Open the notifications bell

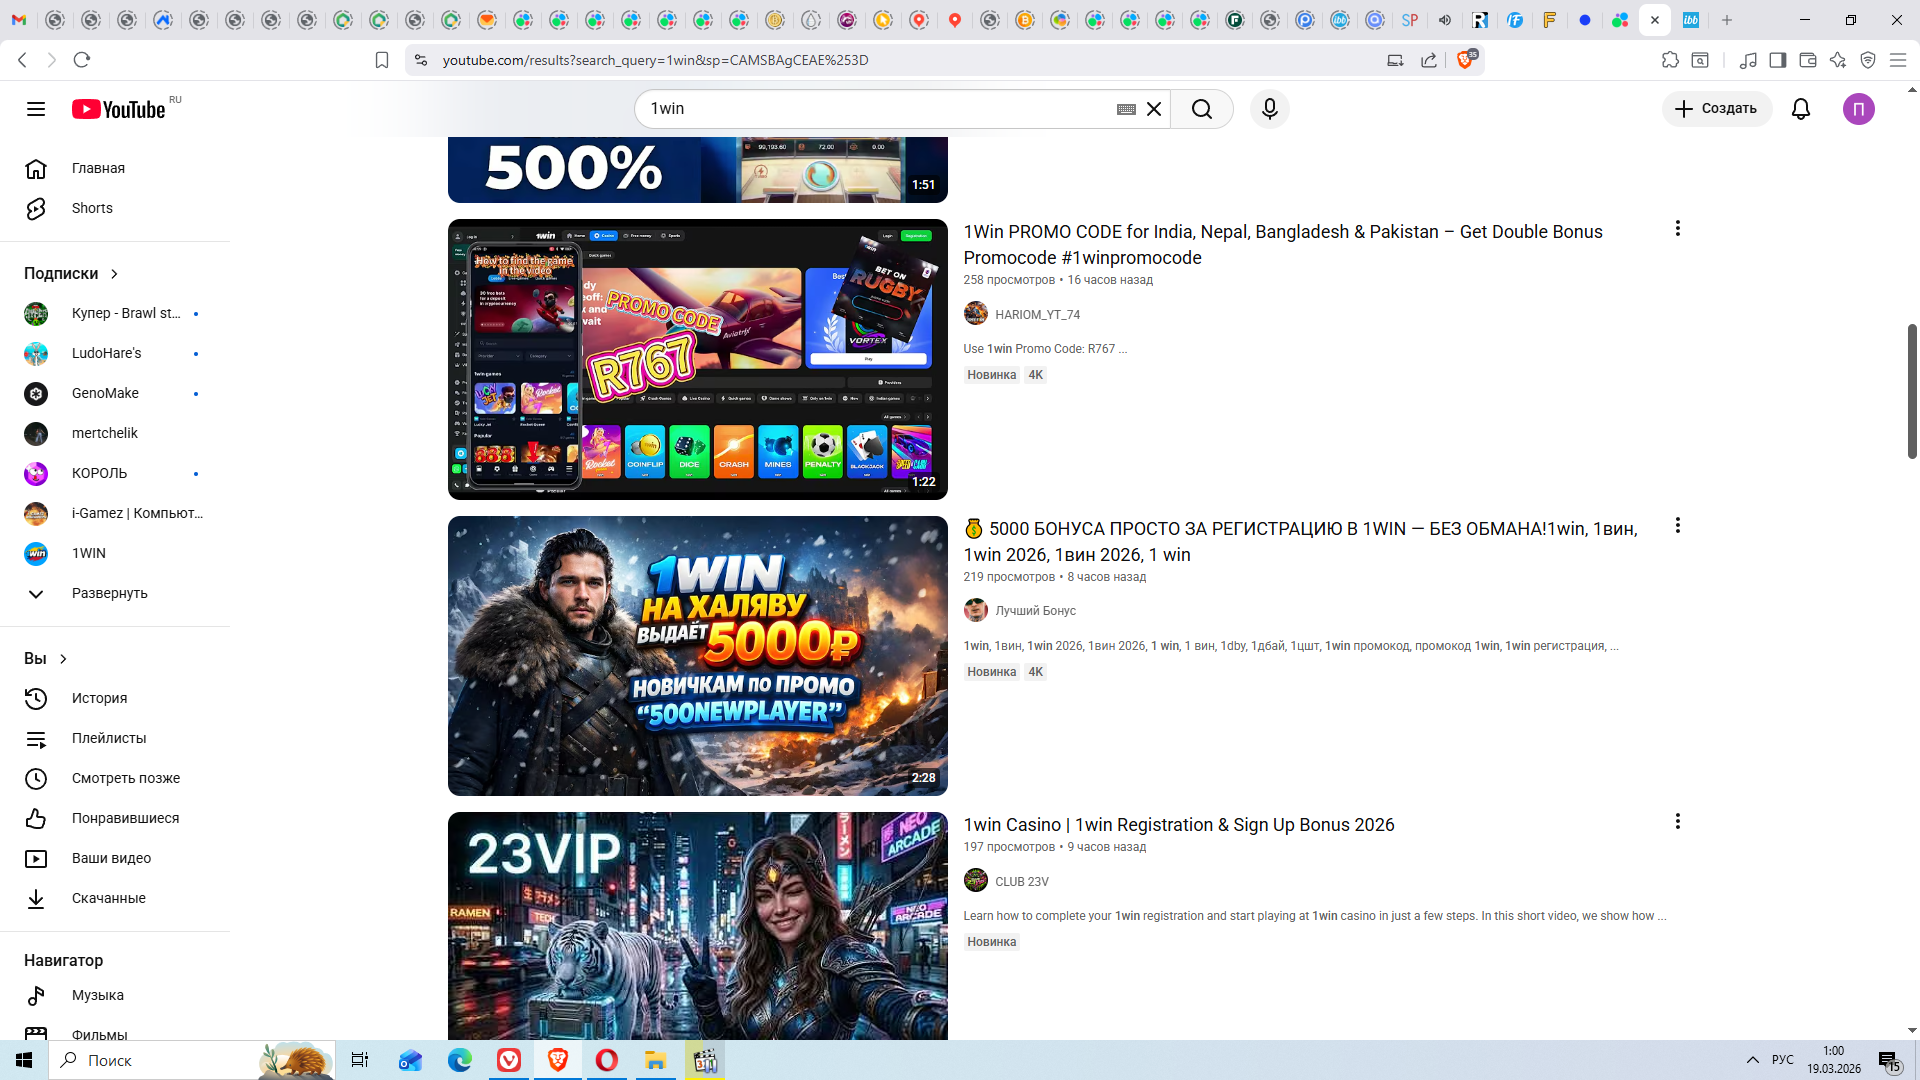click(x=1801, y=109)
